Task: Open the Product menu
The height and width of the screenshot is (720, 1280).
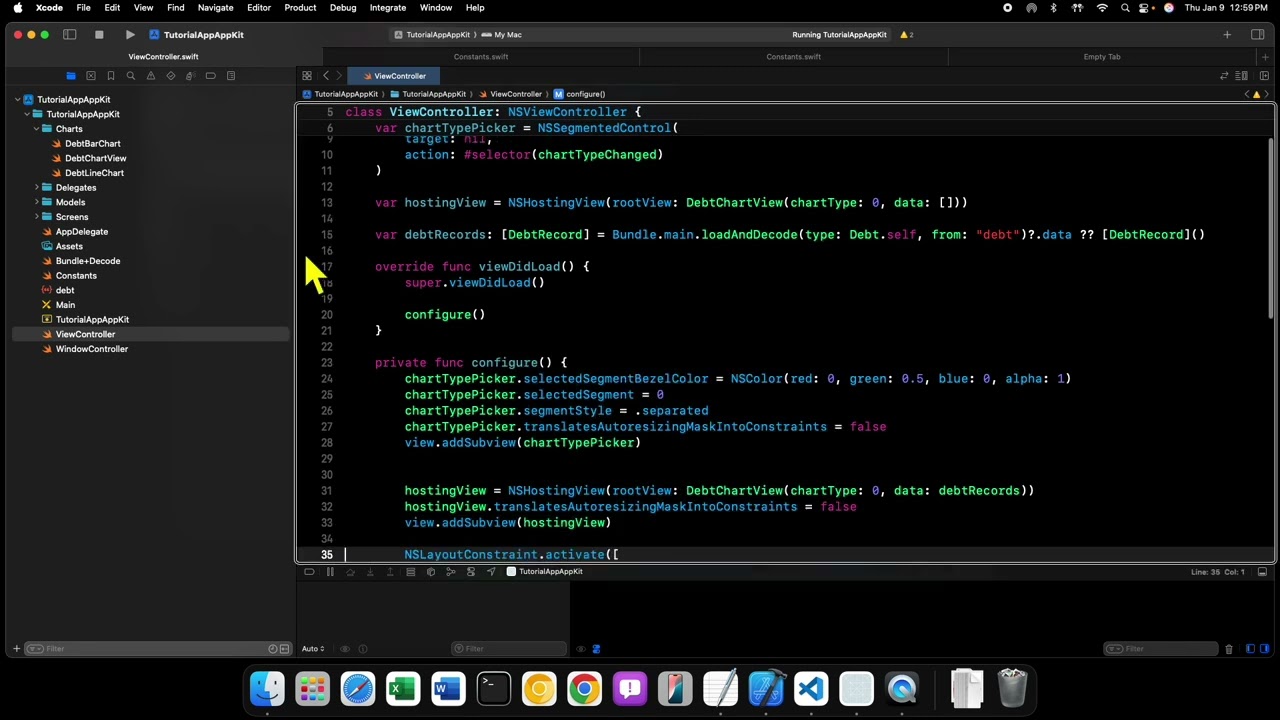Action: point(300,8)
